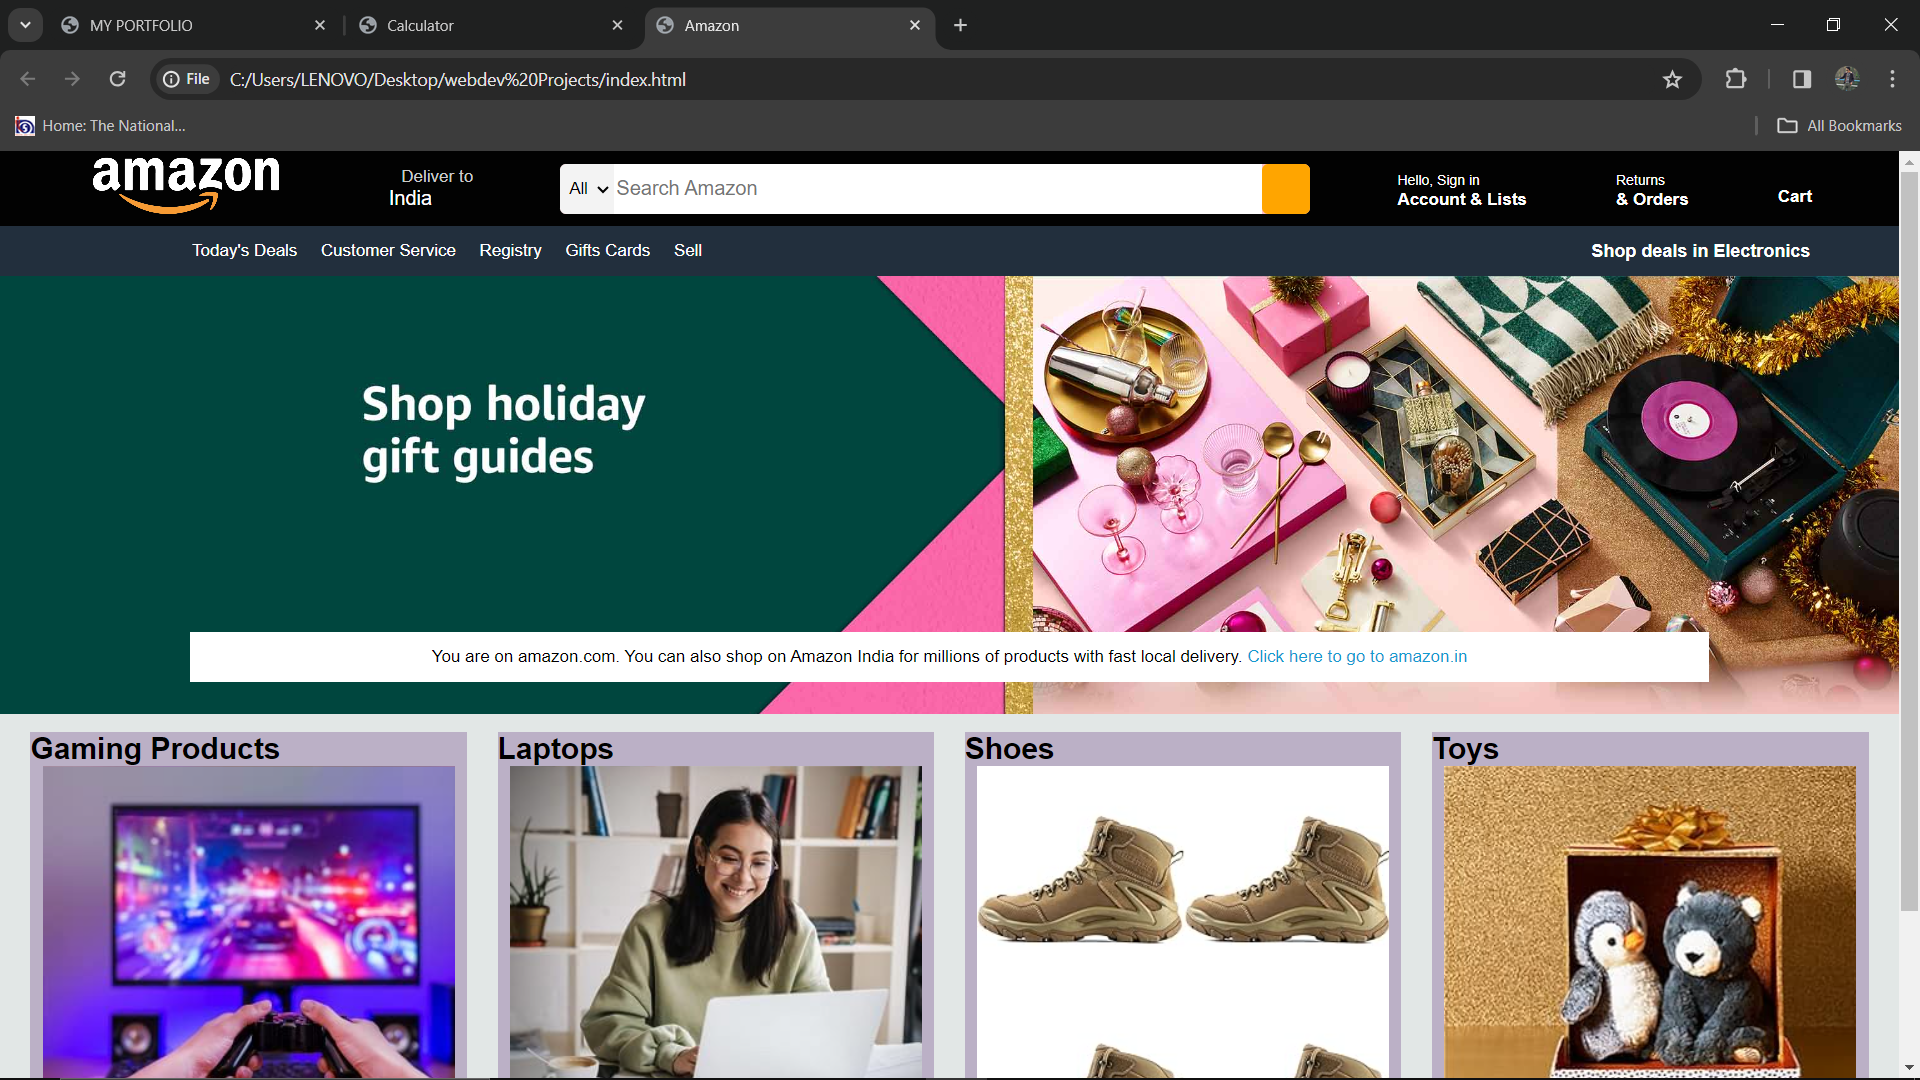
Task: Click the Amazon logo
Action: pos(186,184)
